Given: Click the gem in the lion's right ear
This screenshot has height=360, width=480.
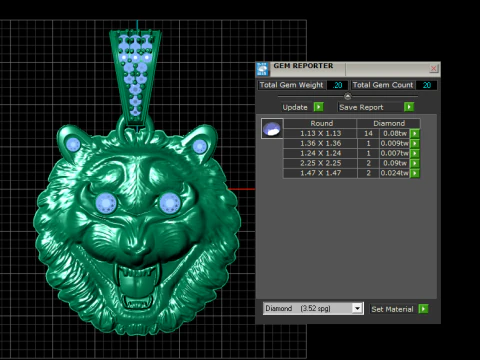Looking at the screenshot, I should (x=199, y=146).
